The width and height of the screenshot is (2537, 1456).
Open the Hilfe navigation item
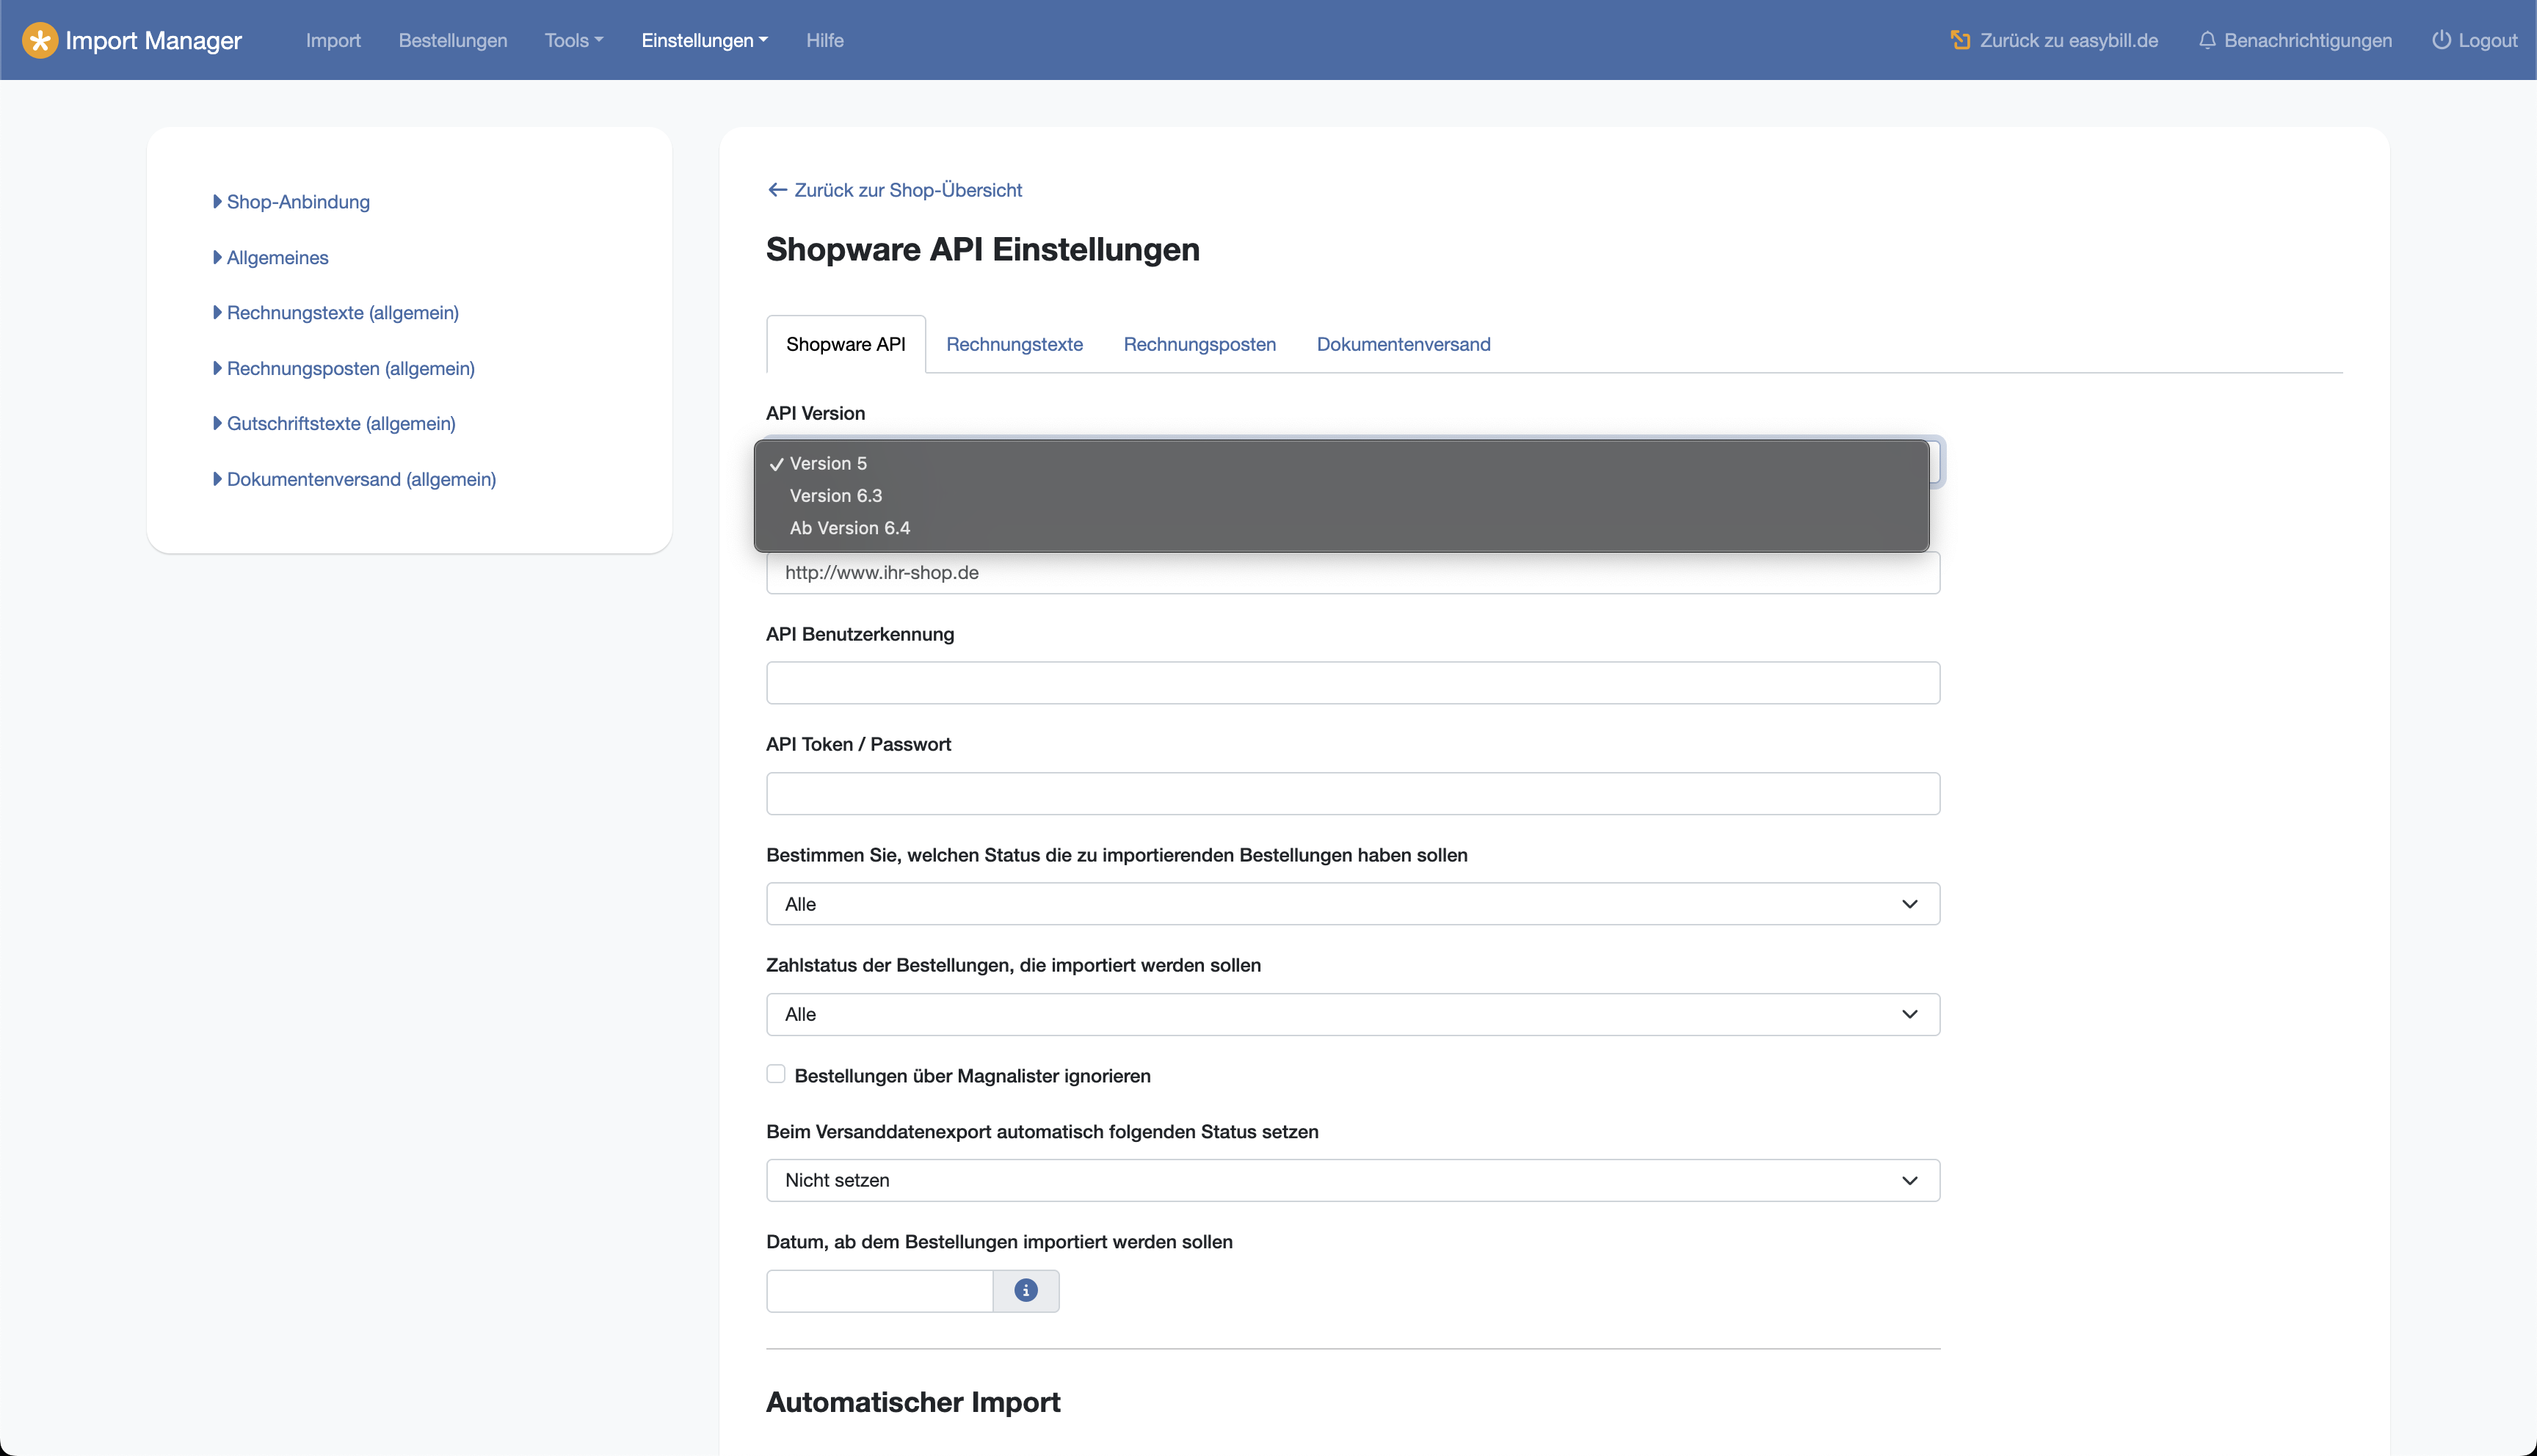(x=825, y=40)
